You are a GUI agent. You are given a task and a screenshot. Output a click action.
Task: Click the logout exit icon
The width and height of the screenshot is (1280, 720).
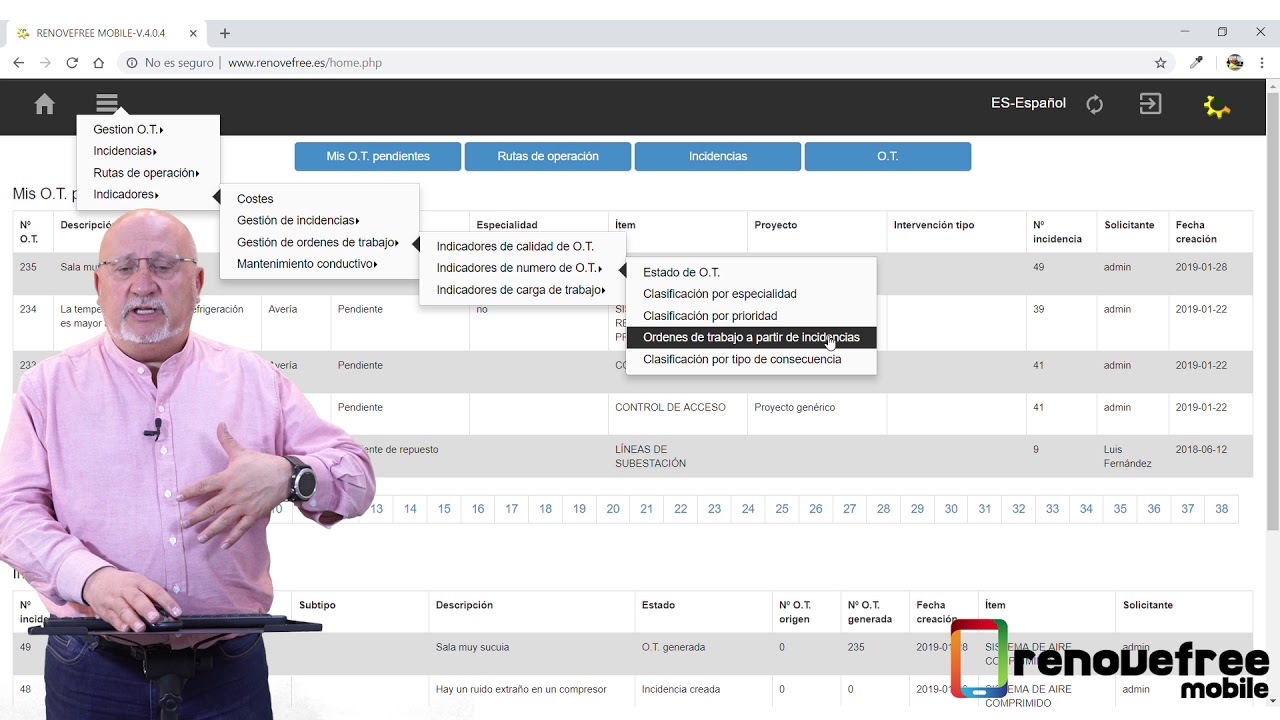click(x=1151, y=104)
